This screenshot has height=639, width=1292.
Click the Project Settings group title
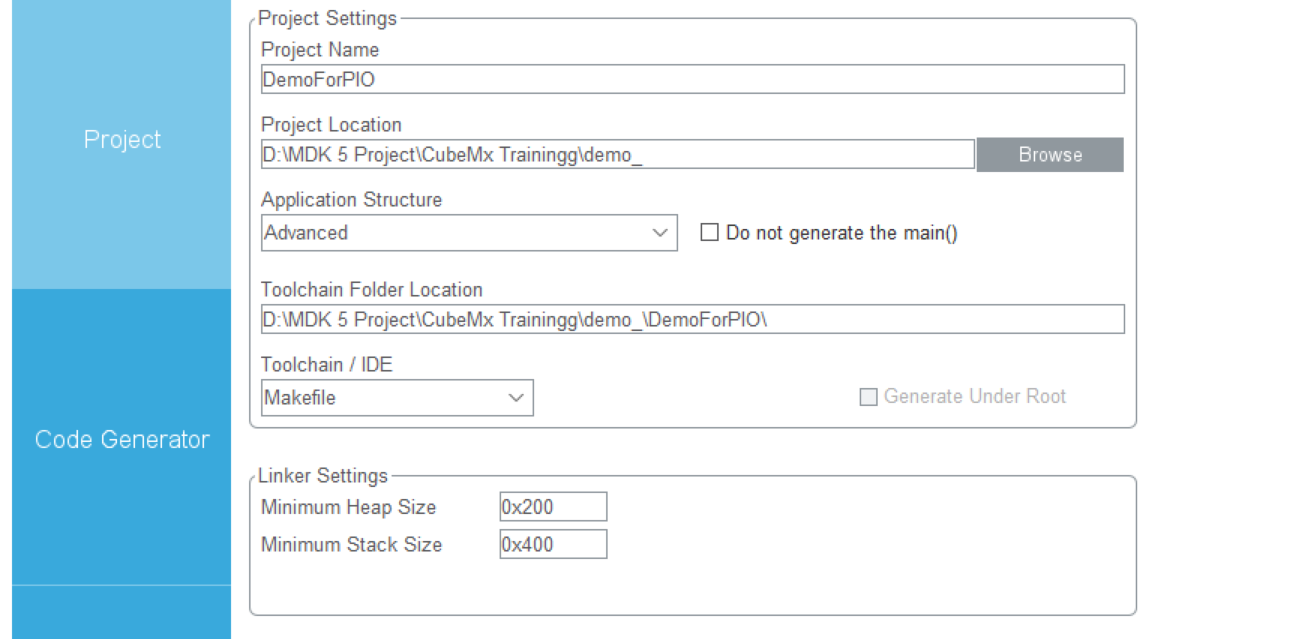[327, 18]
